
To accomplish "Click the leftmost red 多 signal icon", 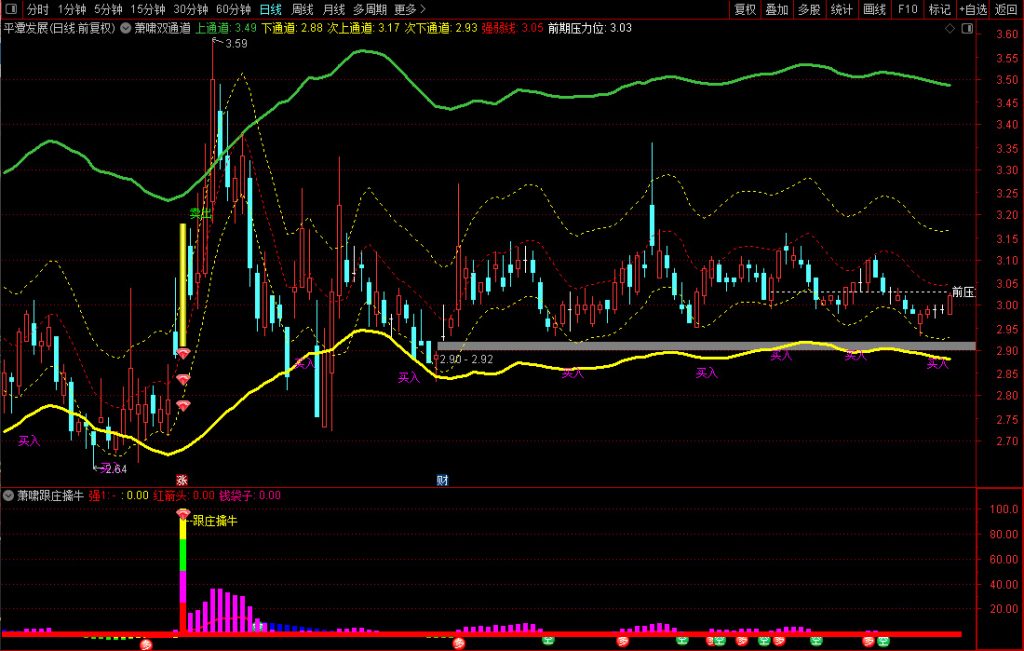I will click(146, 643).
